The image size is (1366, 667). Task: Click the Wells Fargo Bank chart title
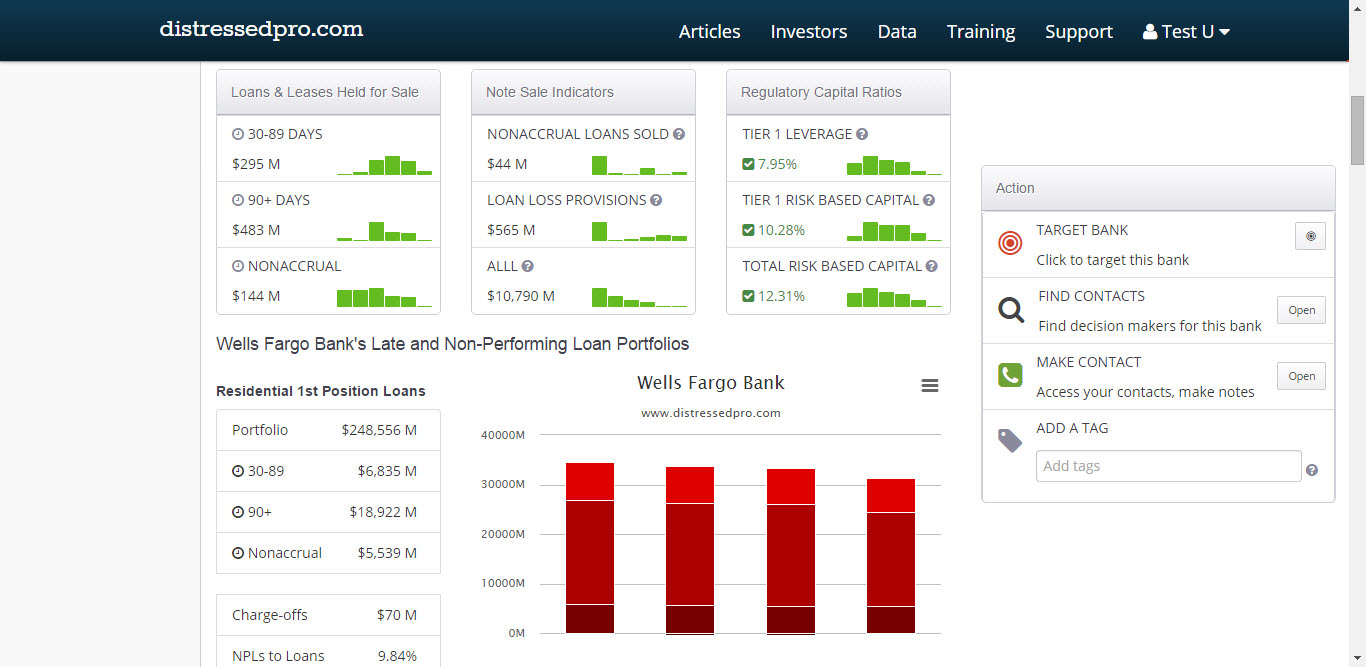(711, 383)
